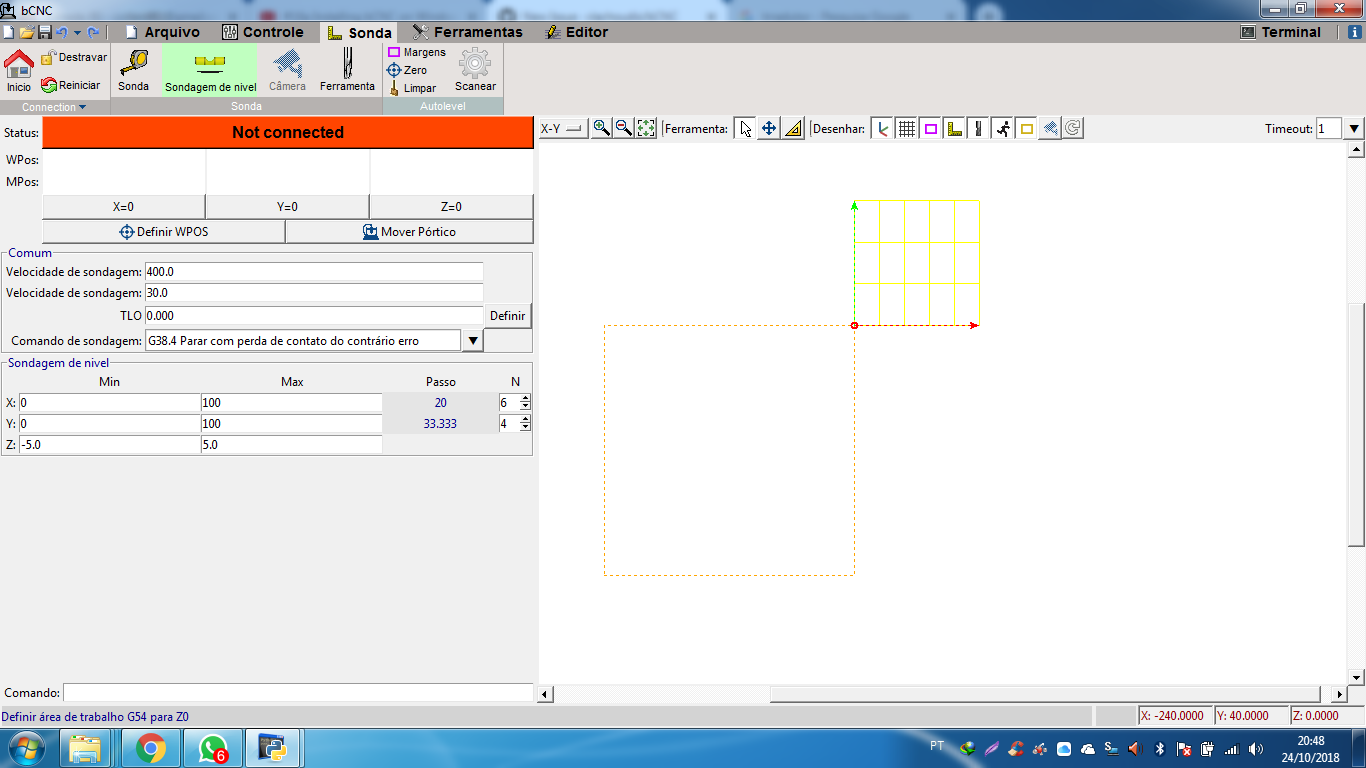Select Sondagem de nivel level icon

[211, 70]
